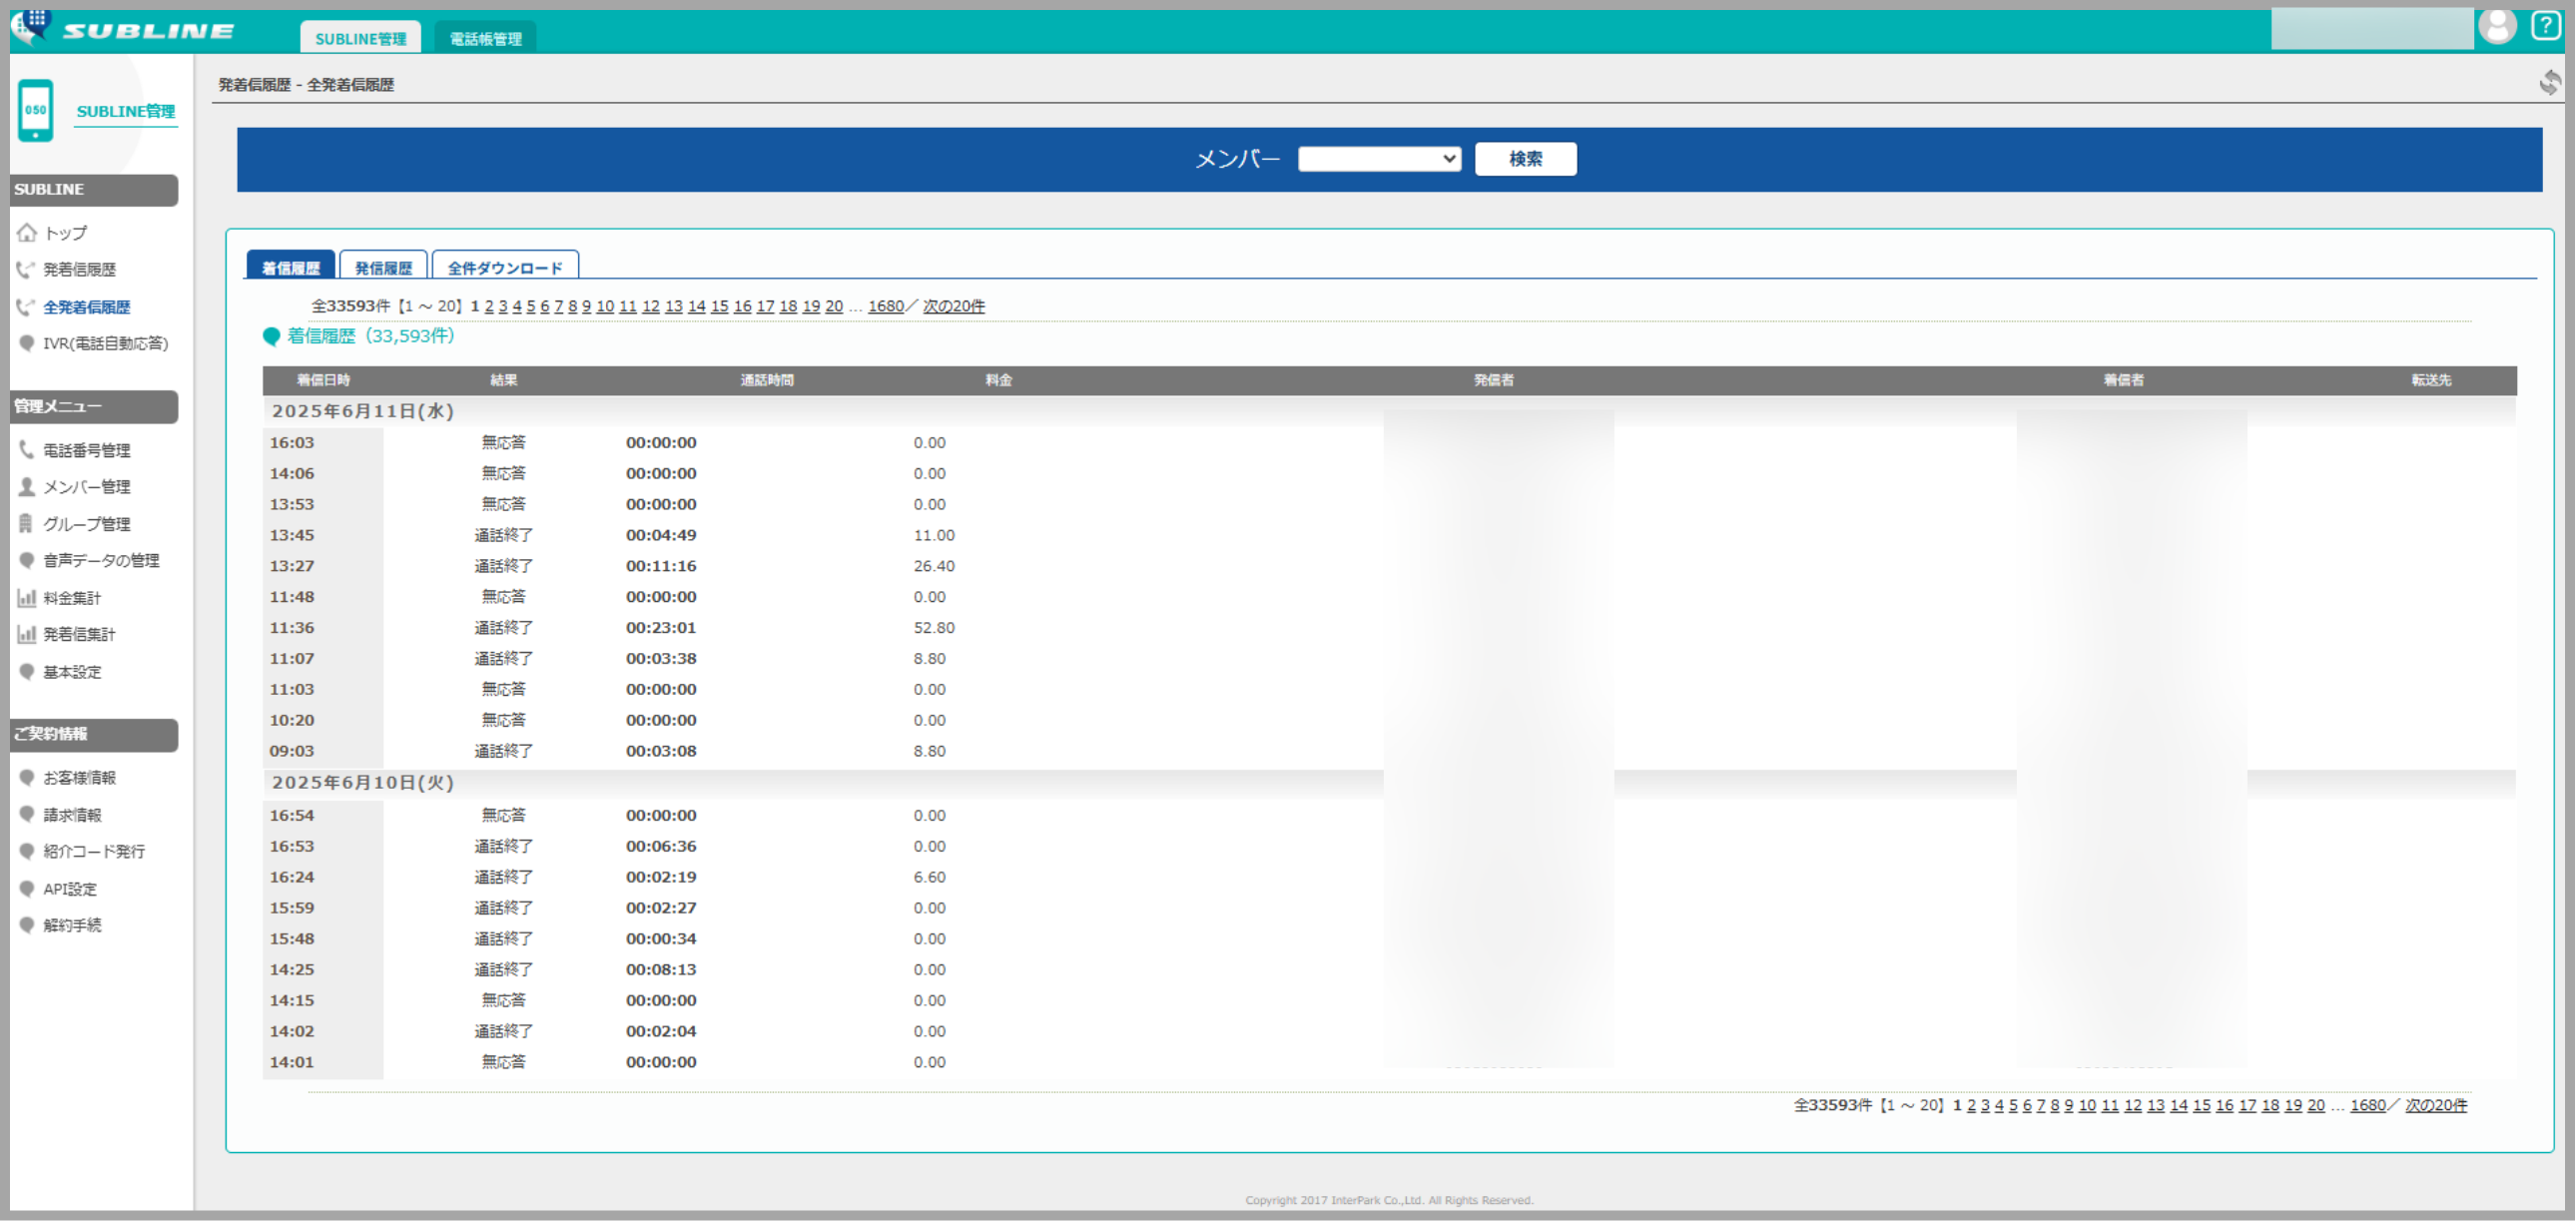This screenshot has width=2576, height=1221.
Task: Click the person icon beside メンバー管理
Action: [x=27, y=487]
